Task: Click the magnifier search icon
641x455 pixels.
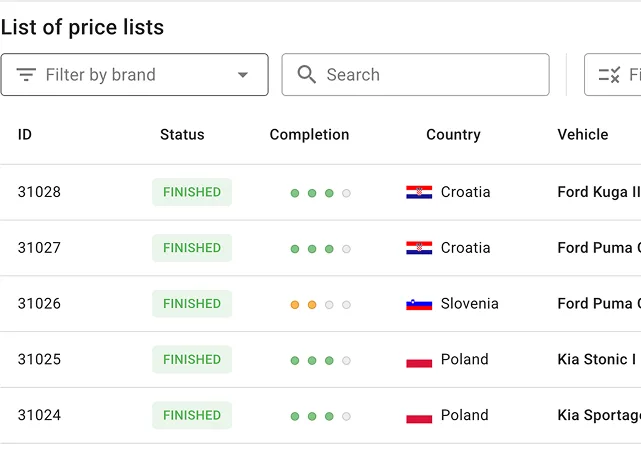Action: [307, 75]
